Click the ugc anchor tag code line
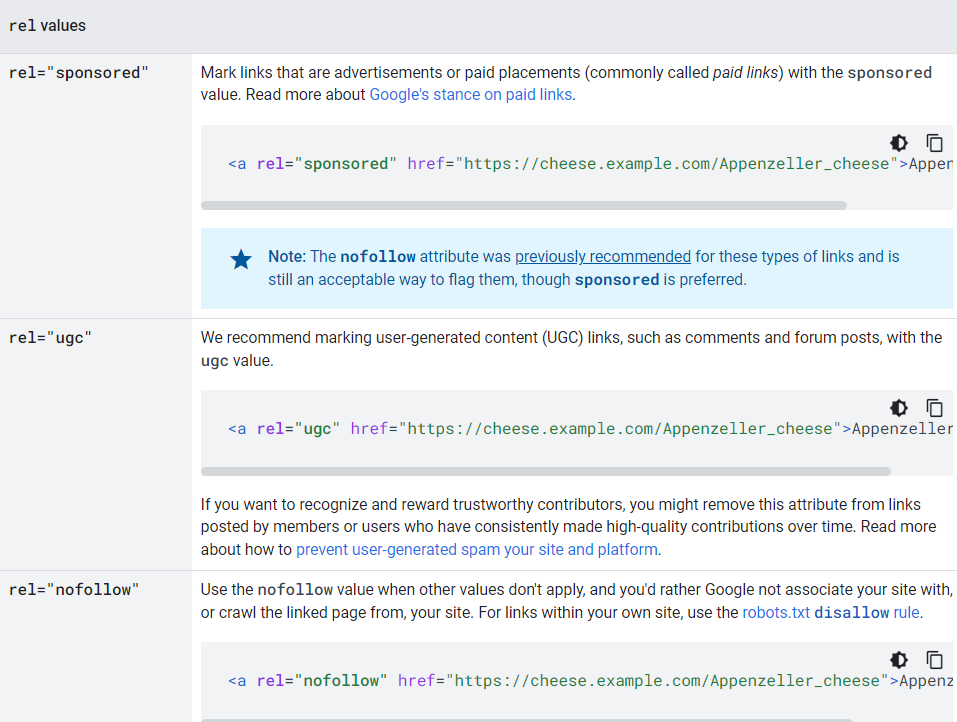 click(x=590, y=429)
